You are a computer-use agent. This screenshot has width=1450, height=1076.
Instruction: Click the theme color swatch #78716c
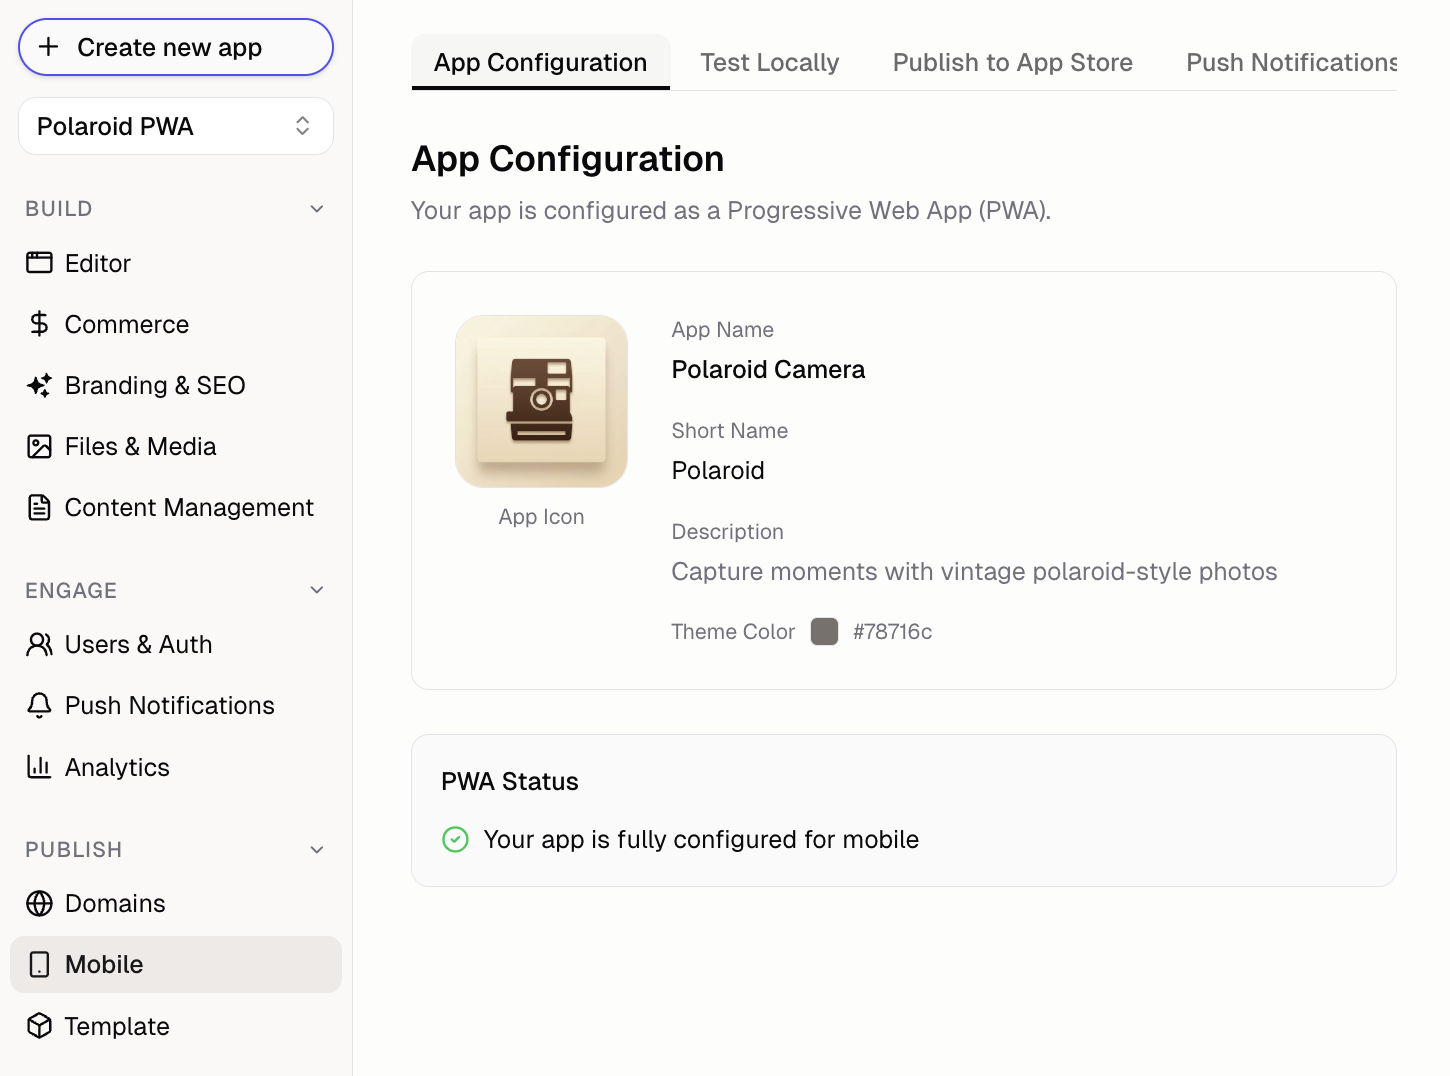[x=824, y=631]
